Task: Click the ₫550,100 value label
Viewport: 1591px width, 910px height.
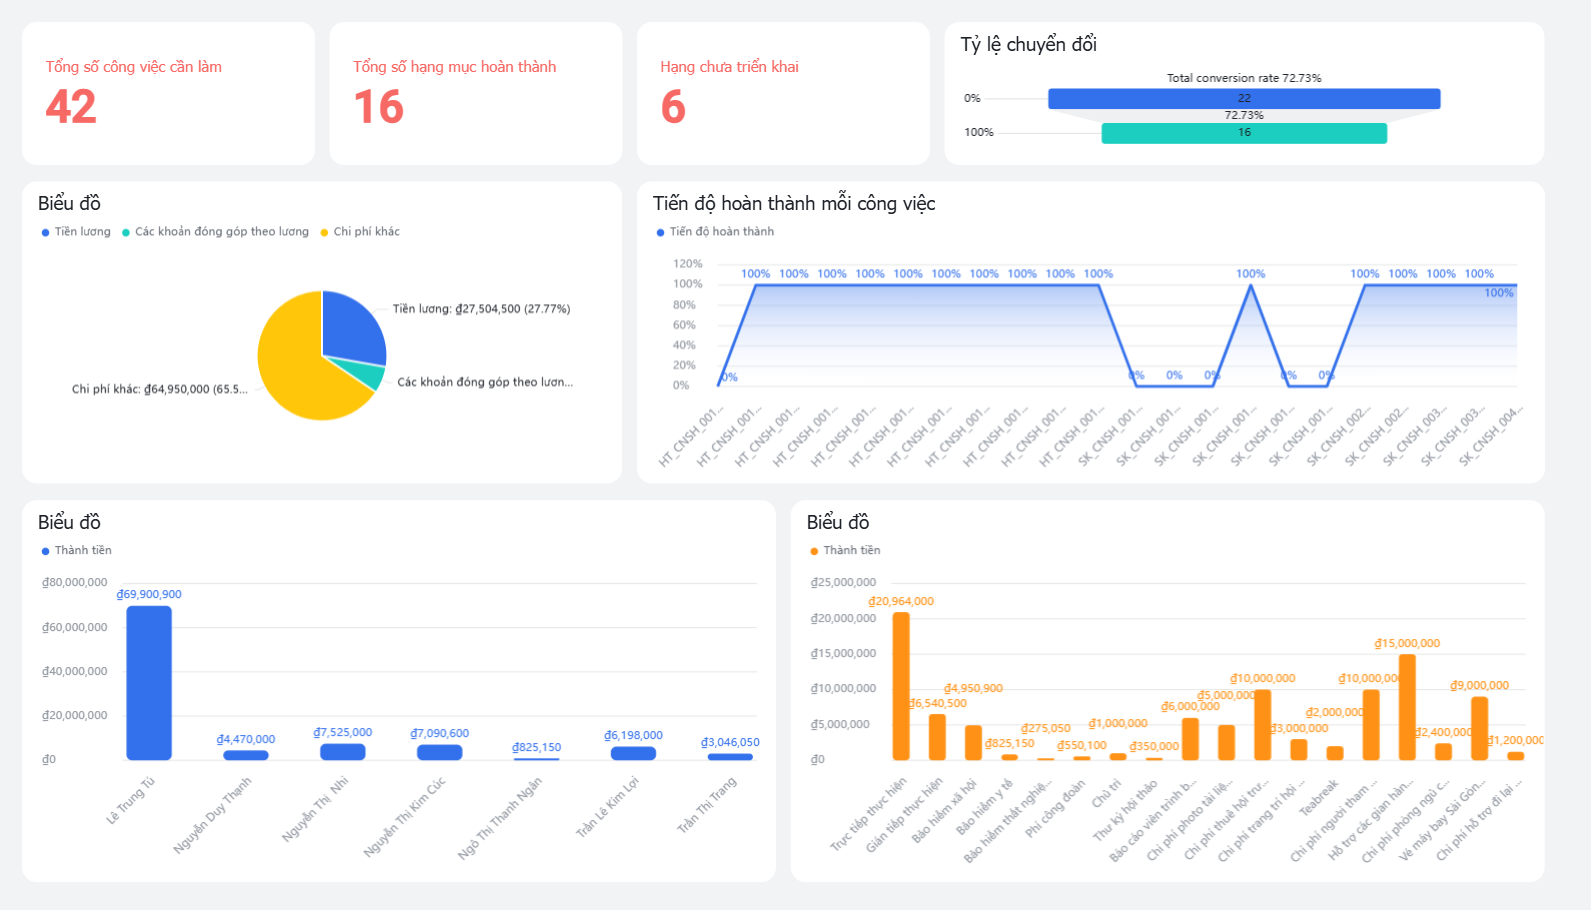Action: pos(1082,745)
